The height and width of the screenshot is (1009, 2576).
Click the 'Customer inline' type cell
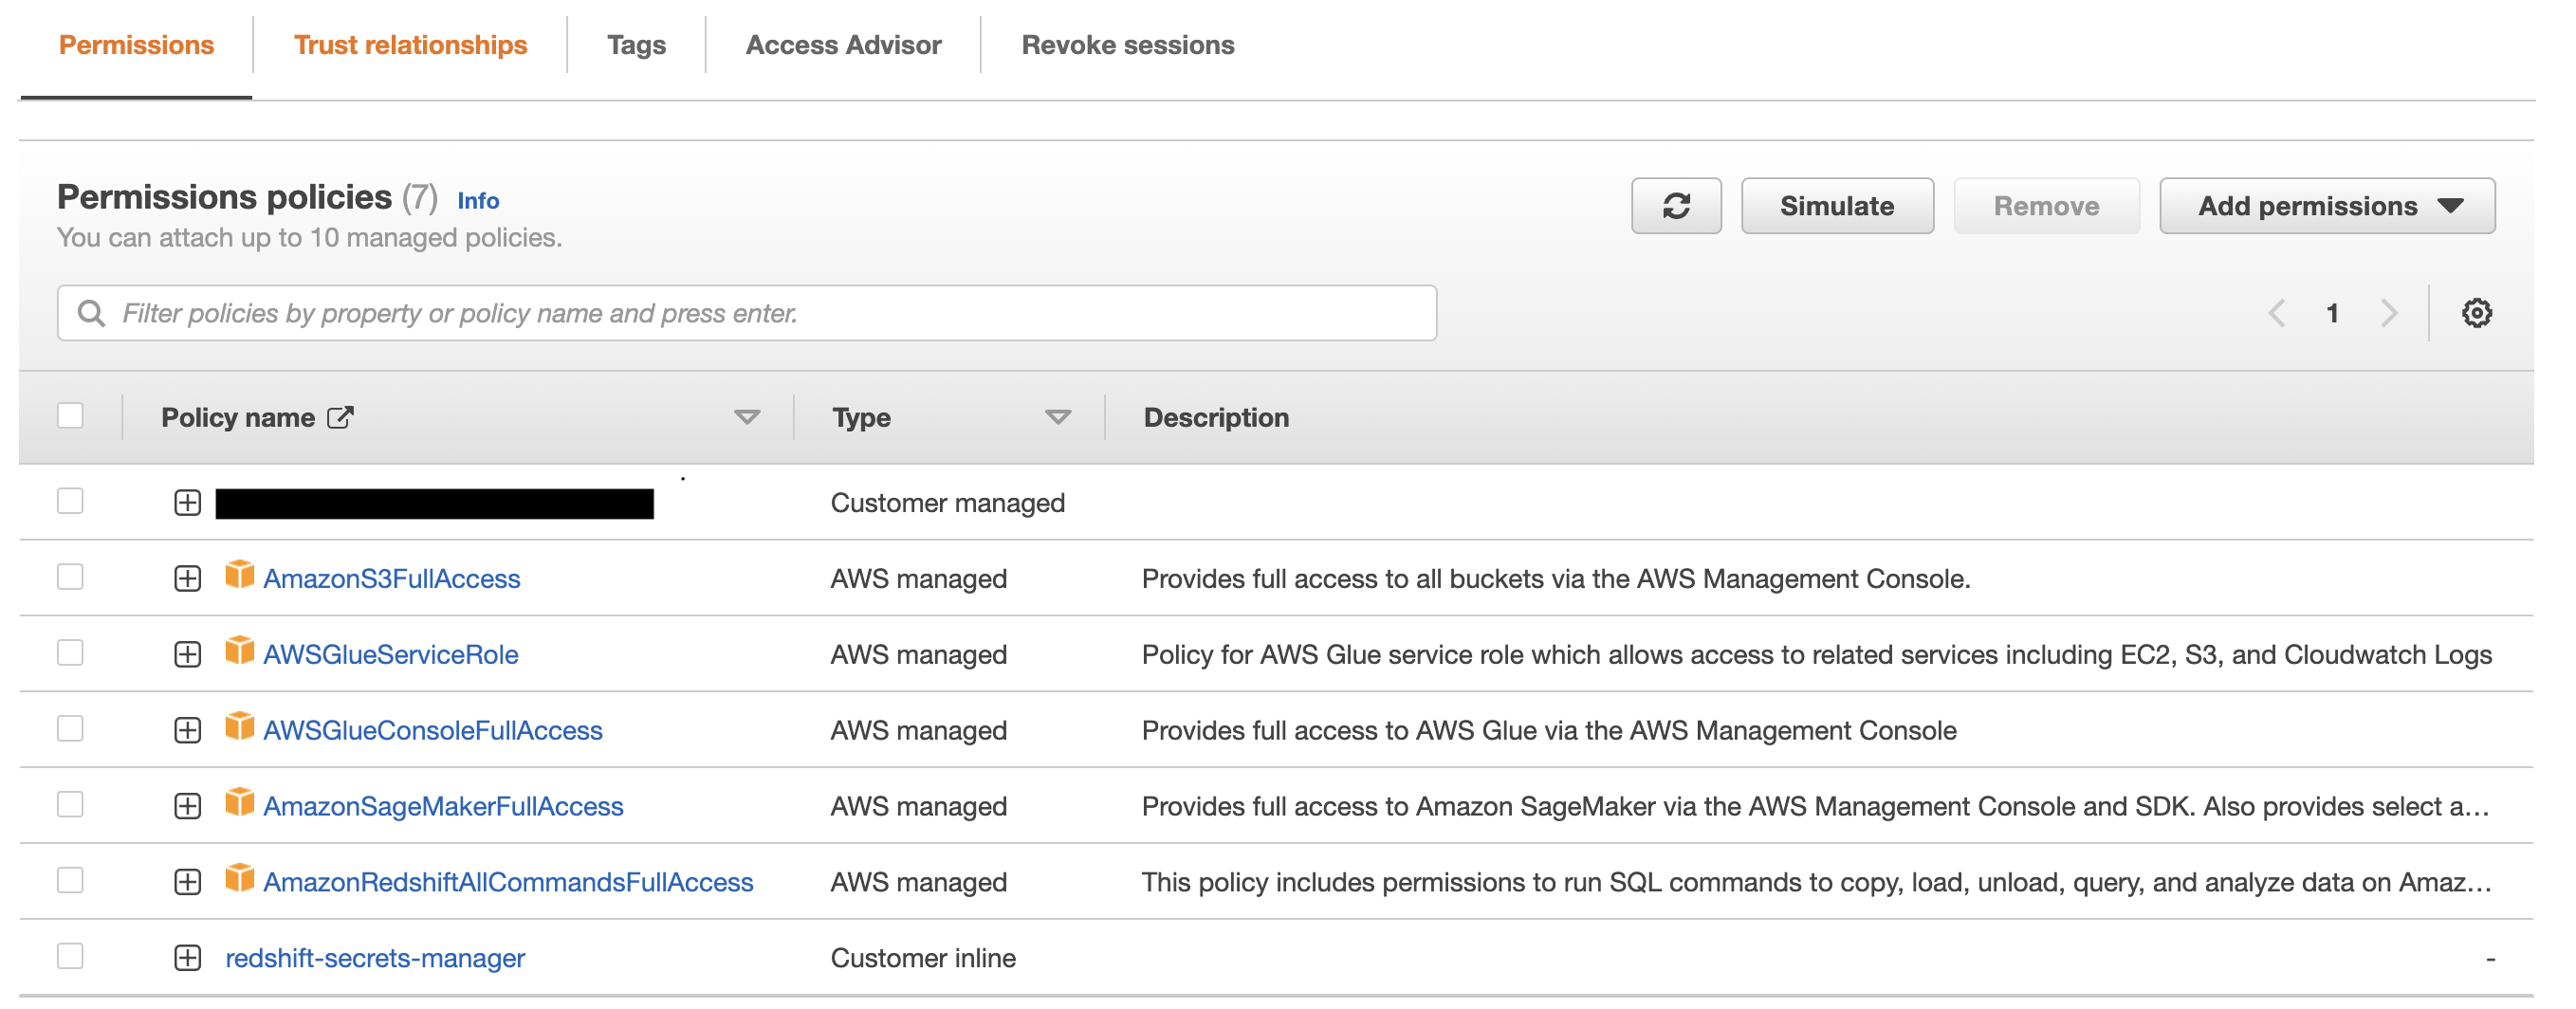coord(922,958)
